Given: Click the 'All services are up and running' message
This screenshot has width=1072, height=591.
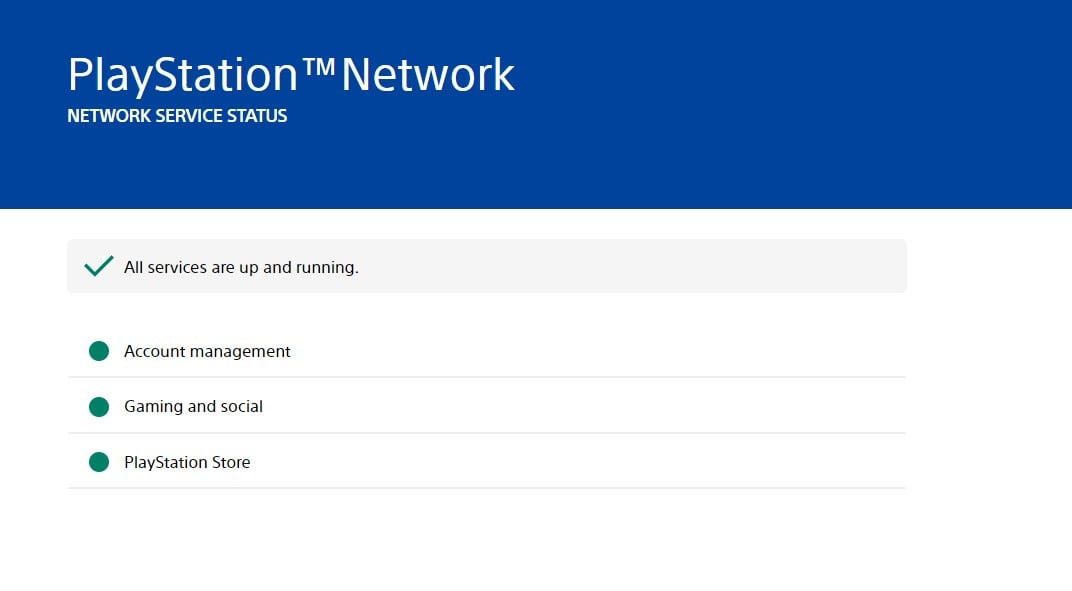Looking at the screenshot, I should coord(241,267).
